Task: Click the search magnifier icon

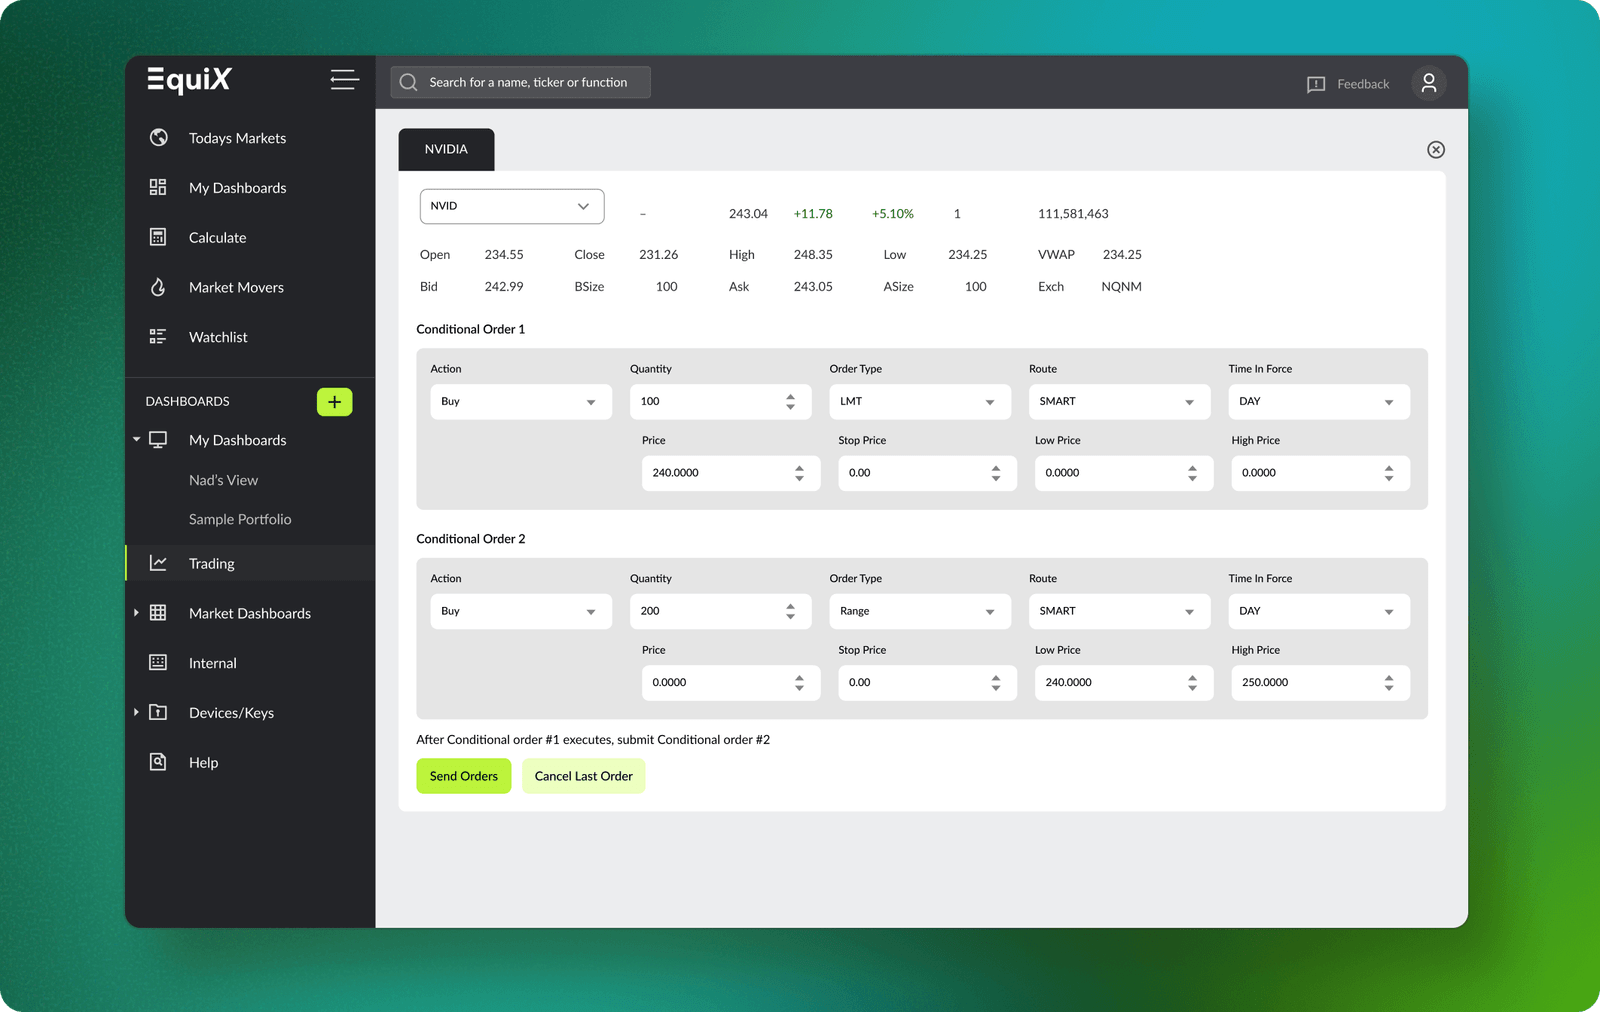Action: [408, 82]
